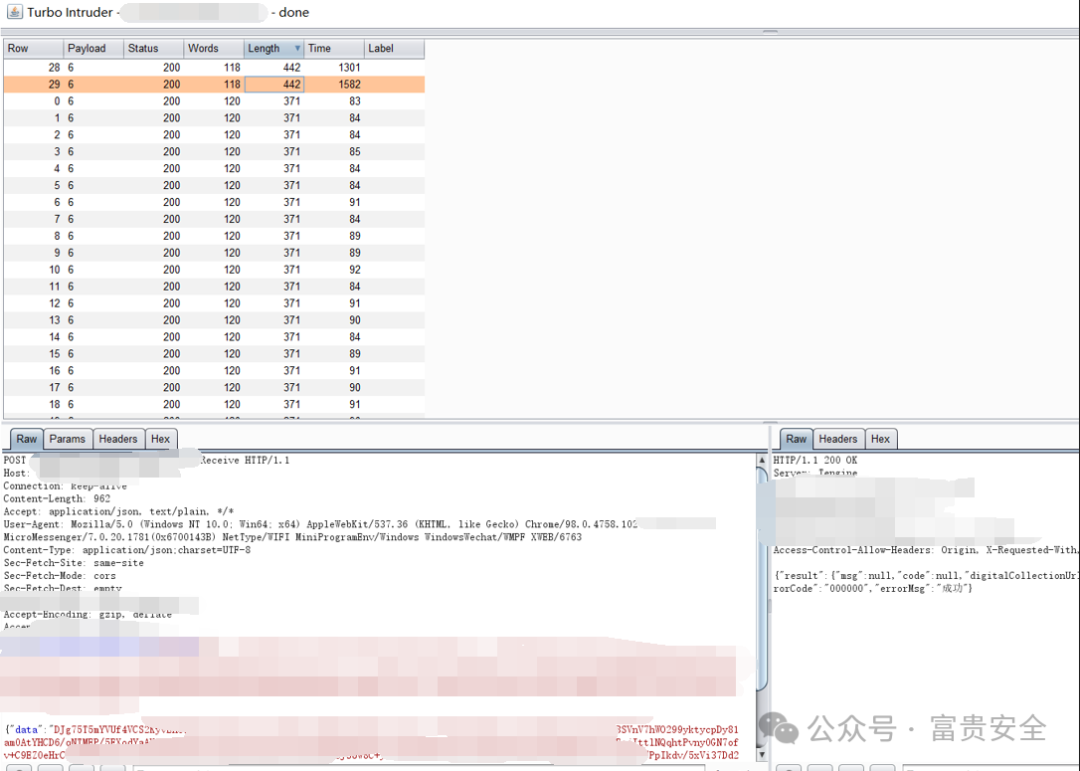
Task: Click the Length 442 cell in row 29
Action: (274, 84)
